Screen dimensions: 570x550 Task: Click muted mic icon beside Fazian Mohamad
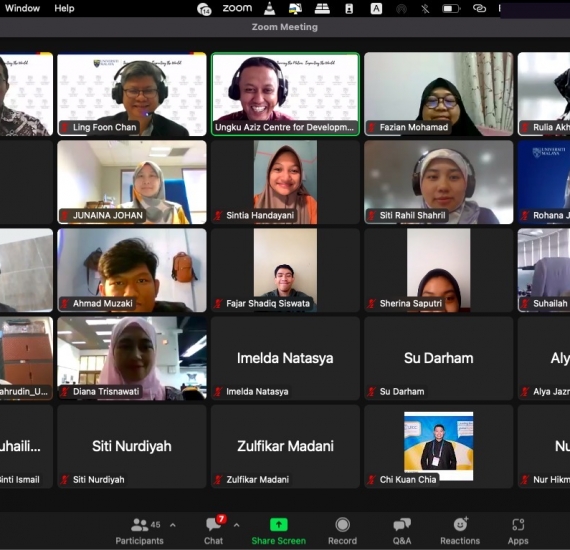pos(372,128)
